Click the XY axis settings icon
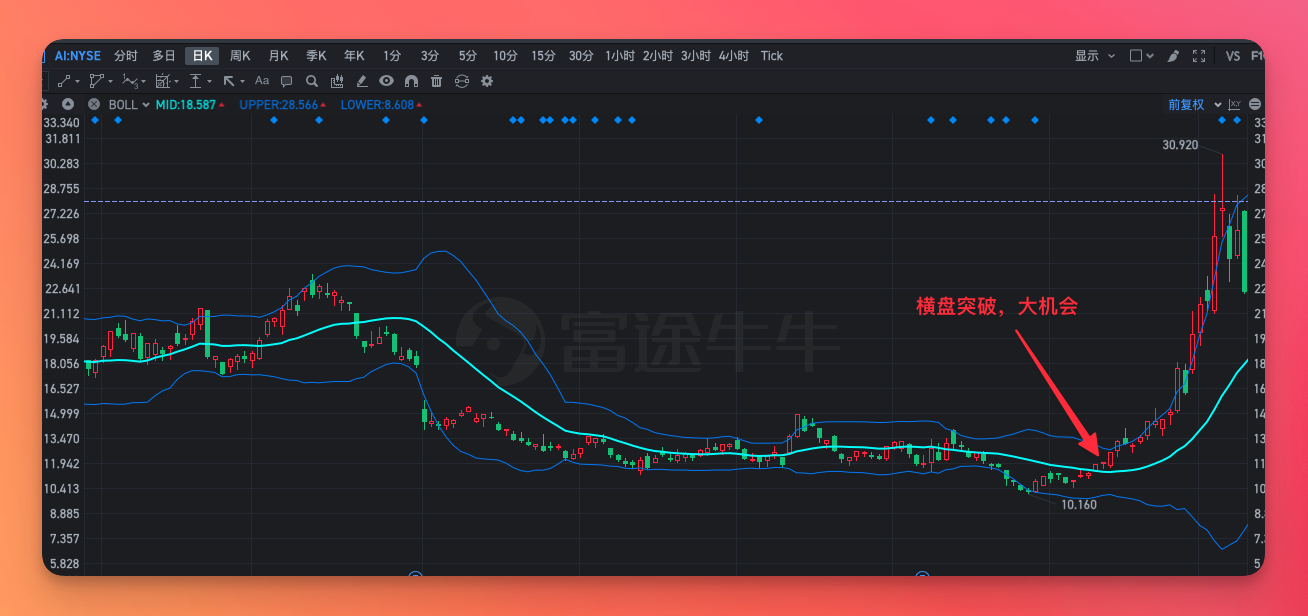 (x=1235, y=104)
